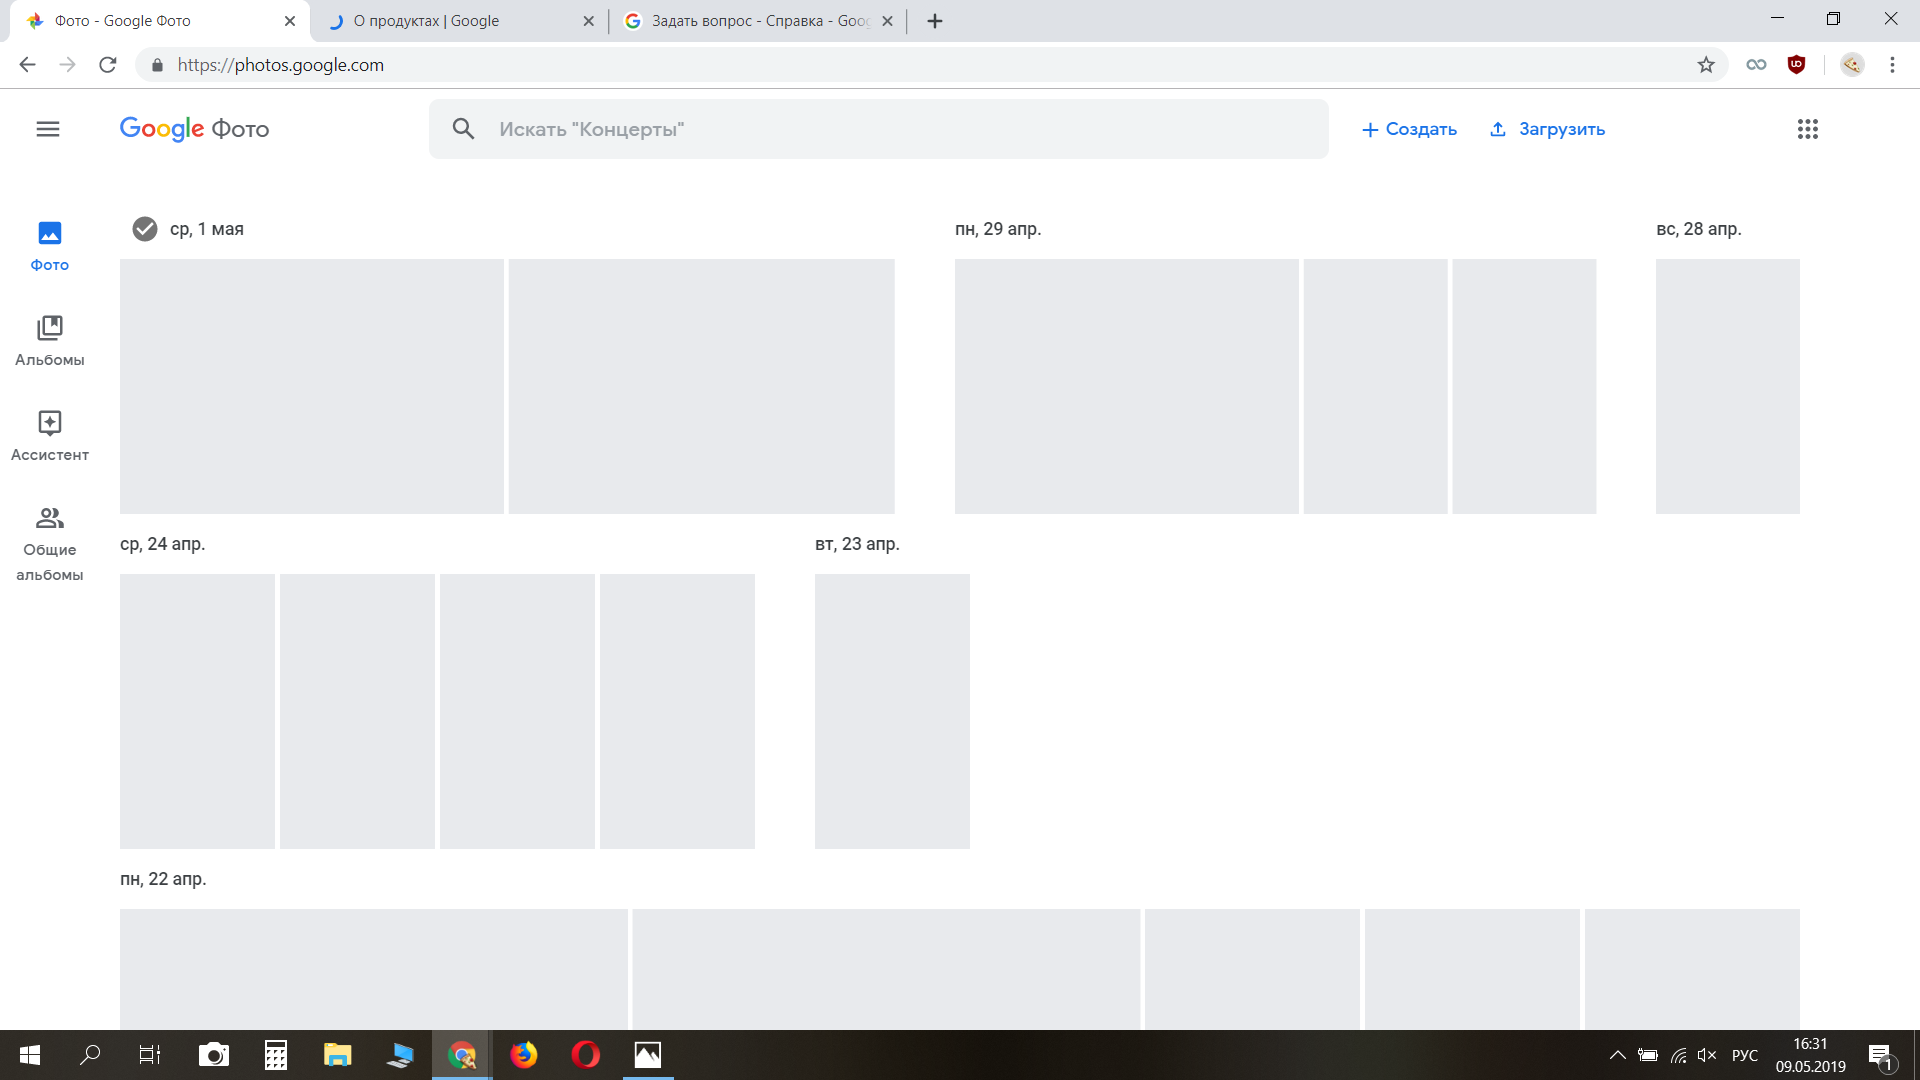Show hidden system tray icons
Image resolution: width=1920 pixels, height=1080 pixels.
pos(1617,1055)
